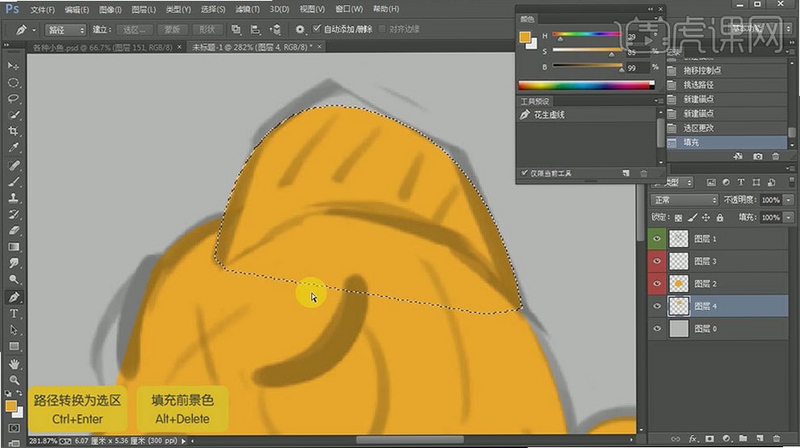The height and width of the screenshot is (448, 800).
Task: Open the 图像(I) menu
Action: click(110, 9)
